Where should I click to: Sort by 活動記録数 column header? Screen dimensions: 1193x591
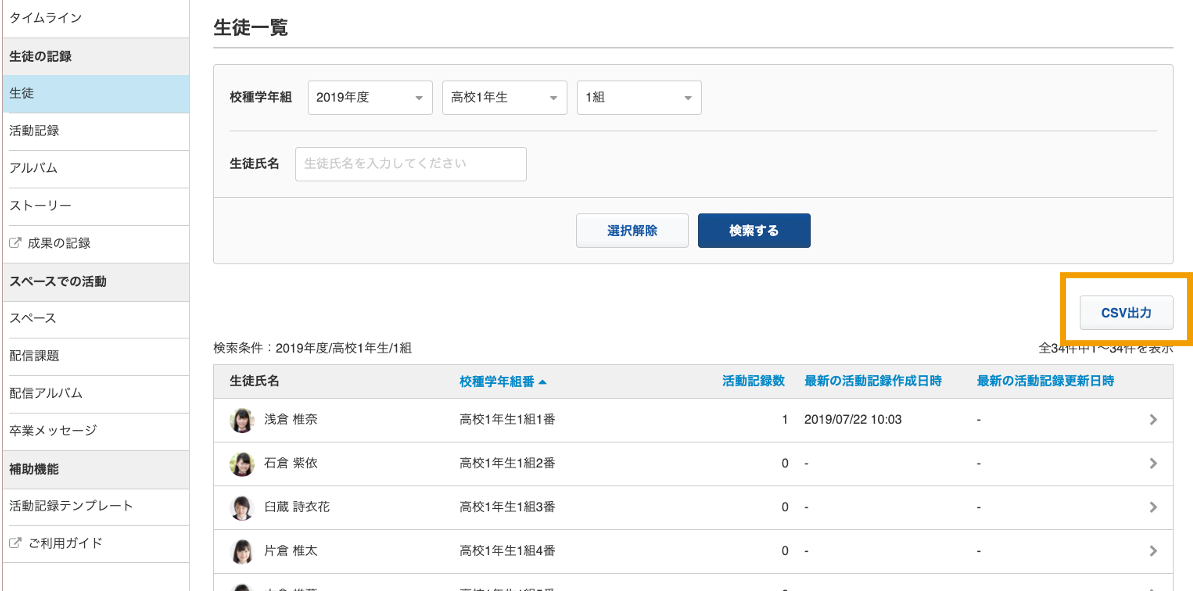point(753,381)
